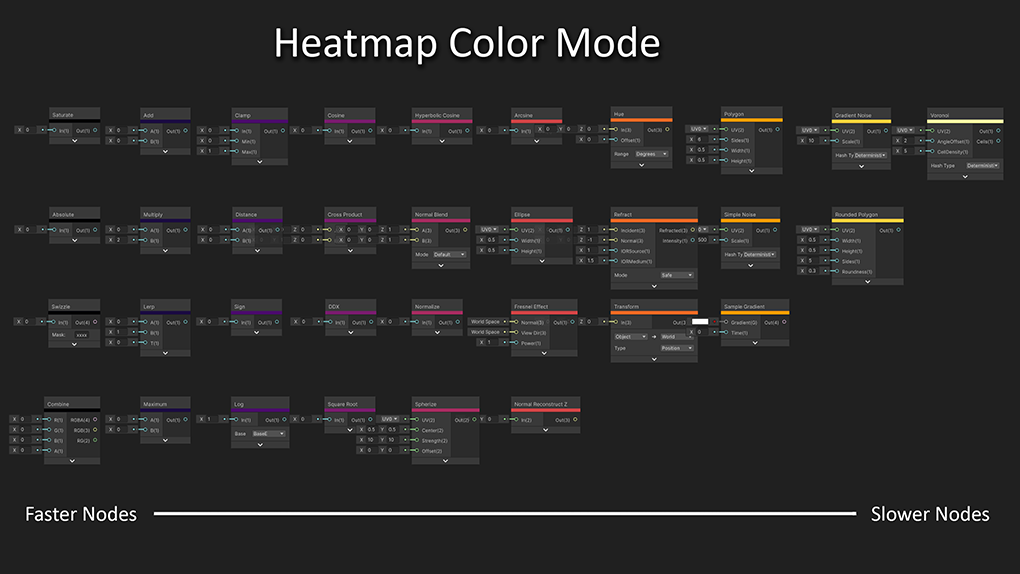Open the Base dropdown on the Log node
This screenshot has height=574, width=1020.
coord(268,434)
